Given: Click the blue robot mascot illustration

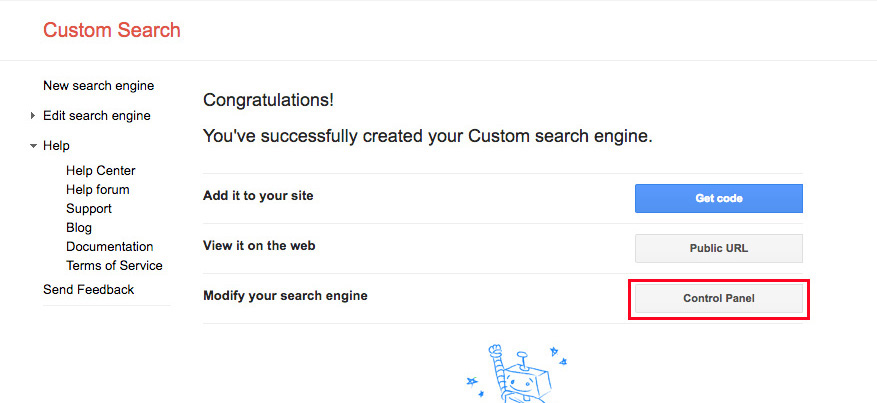Looking at the screenshot, I should (516, 373).
